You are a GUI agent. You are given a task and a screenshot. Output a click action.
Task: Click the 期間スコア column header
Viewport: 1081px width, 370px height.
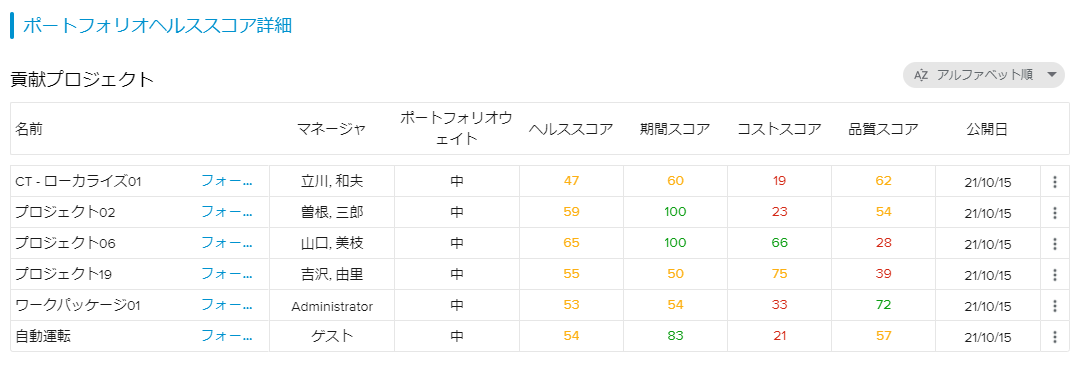675,129
